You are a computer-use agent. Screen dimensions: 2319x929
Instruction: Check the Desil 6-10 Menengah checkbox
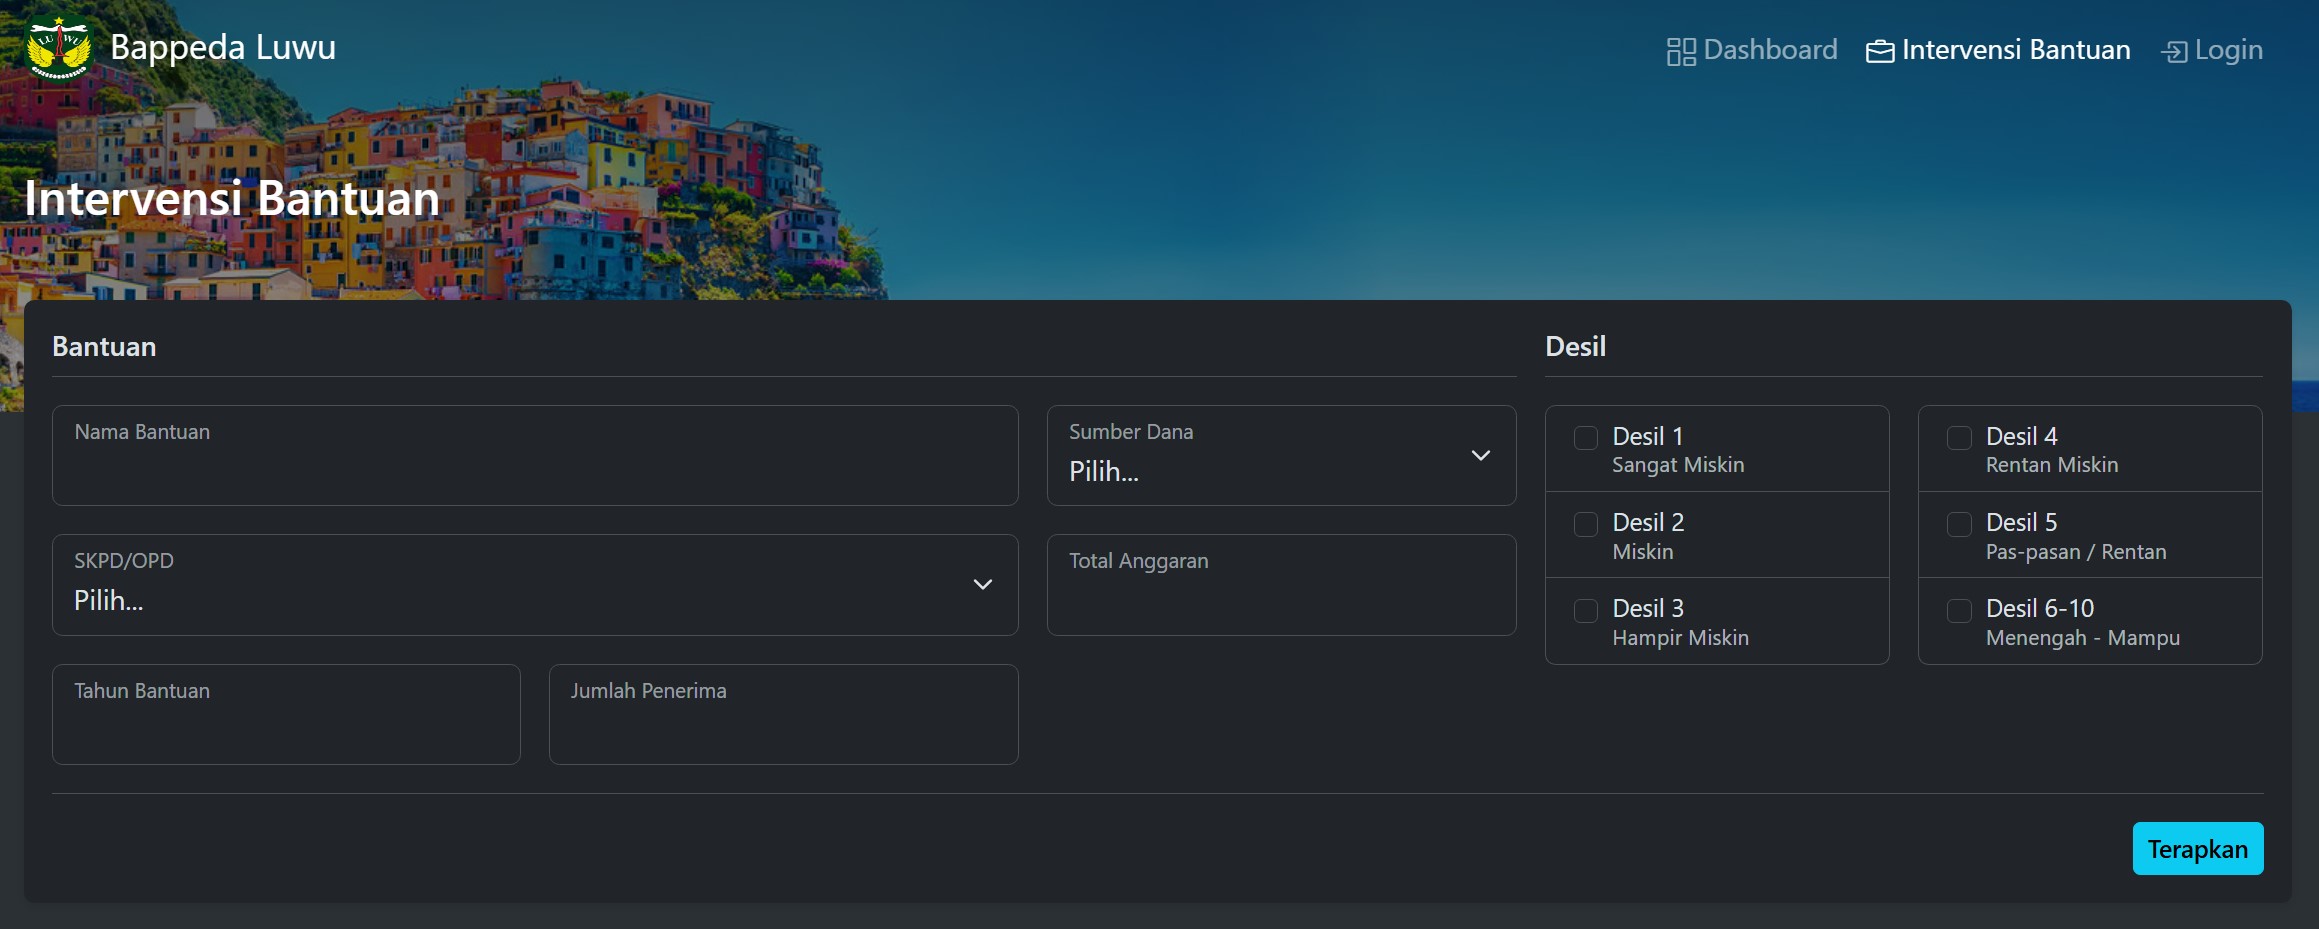click(1959, 610)
